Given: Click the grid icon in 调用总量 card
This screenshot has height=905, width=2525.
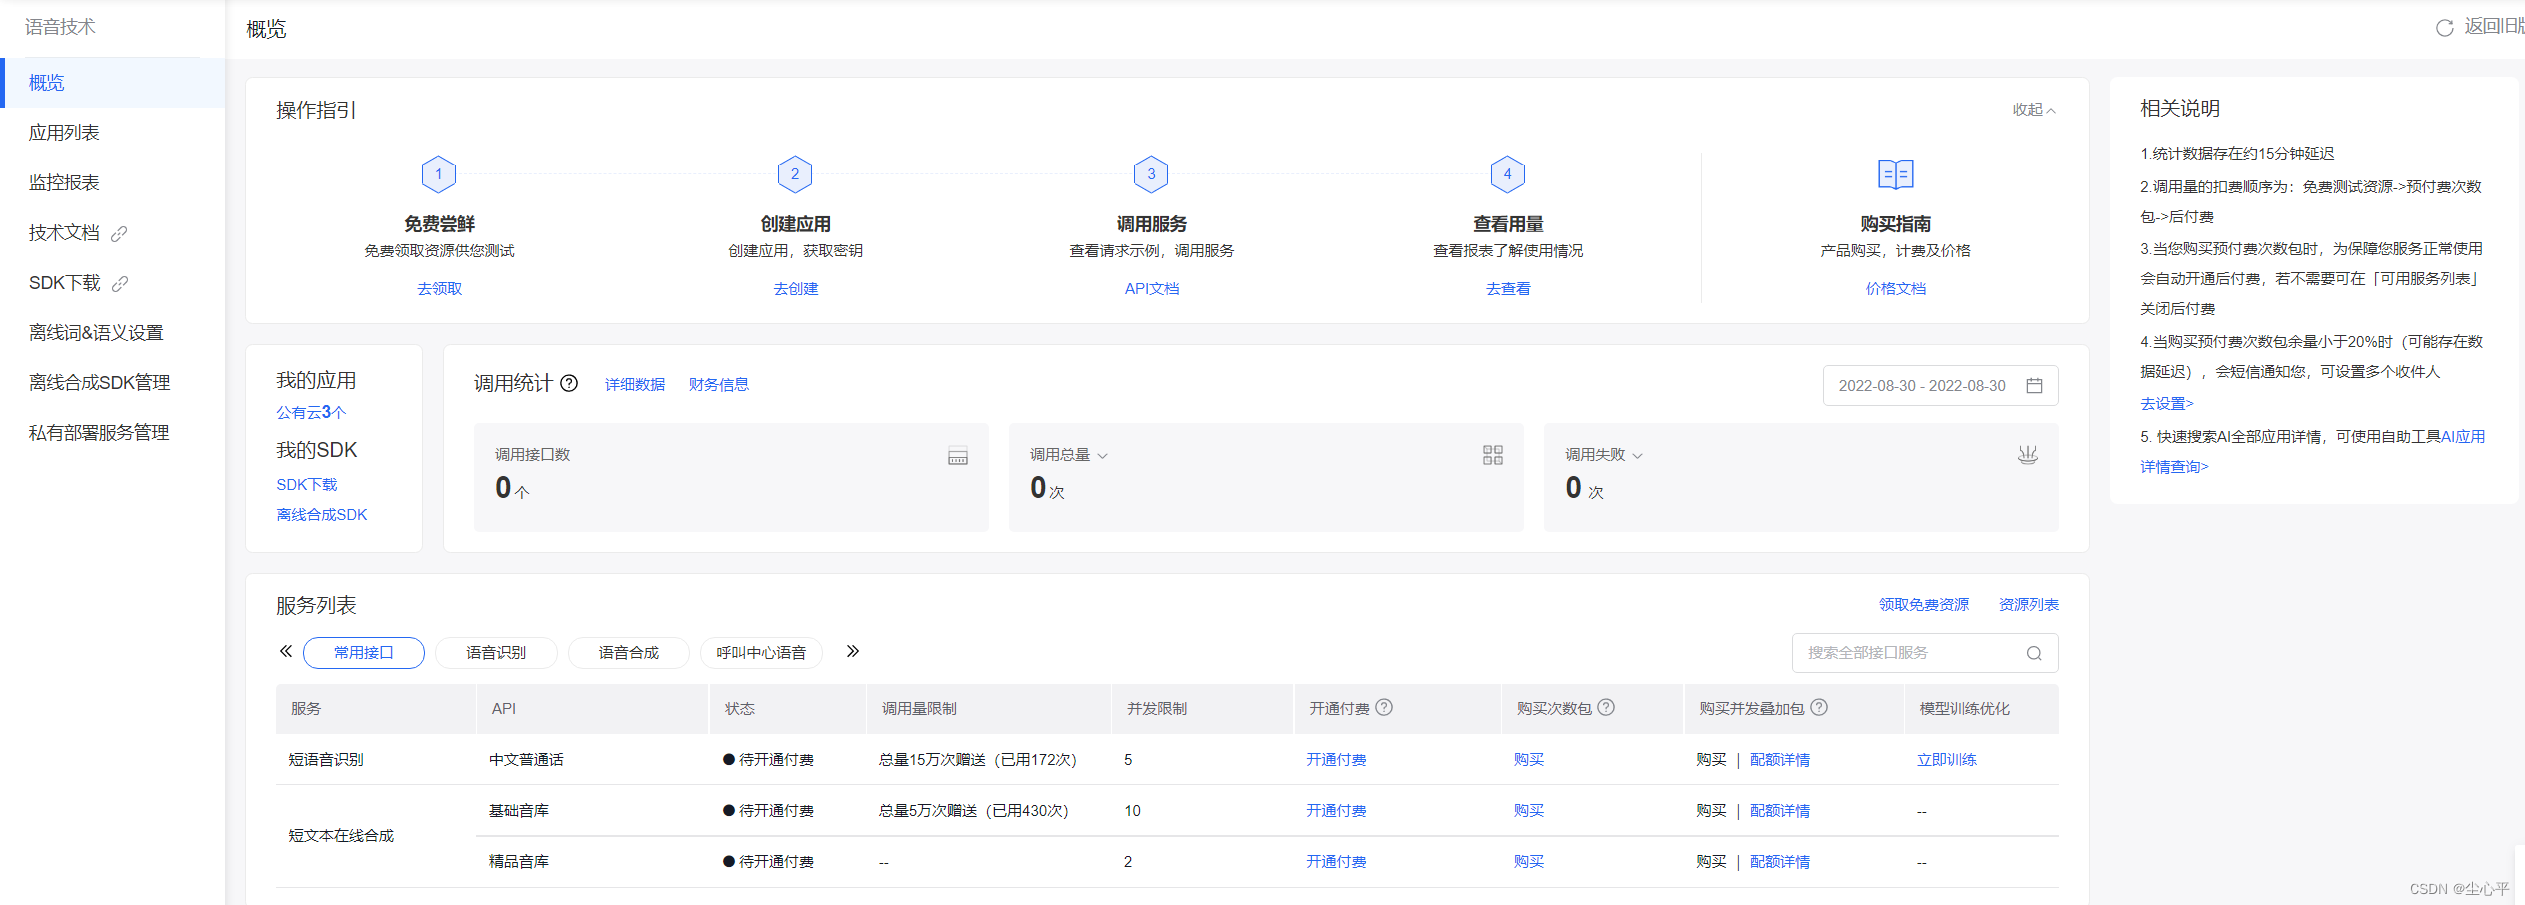Looking at the screenshot, I should [x=1493, y=455].
